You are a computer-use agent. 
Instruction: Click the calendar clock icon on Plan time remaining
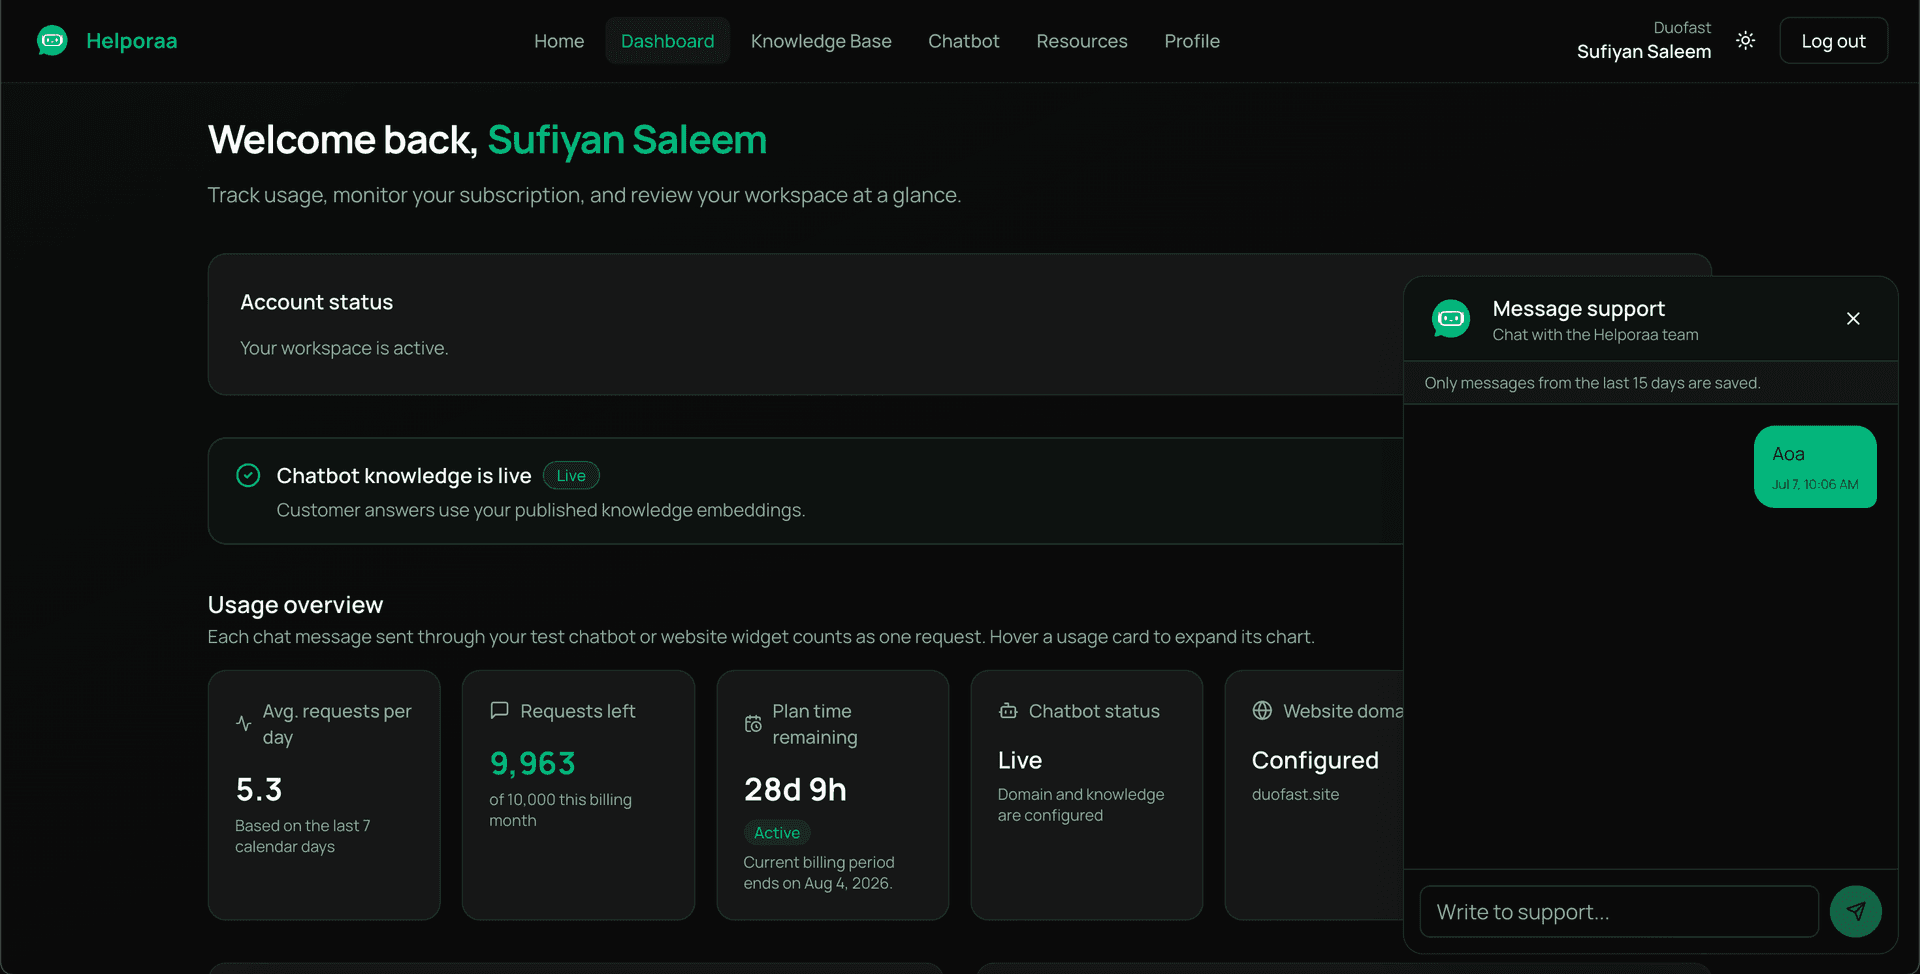click(753, 723)
